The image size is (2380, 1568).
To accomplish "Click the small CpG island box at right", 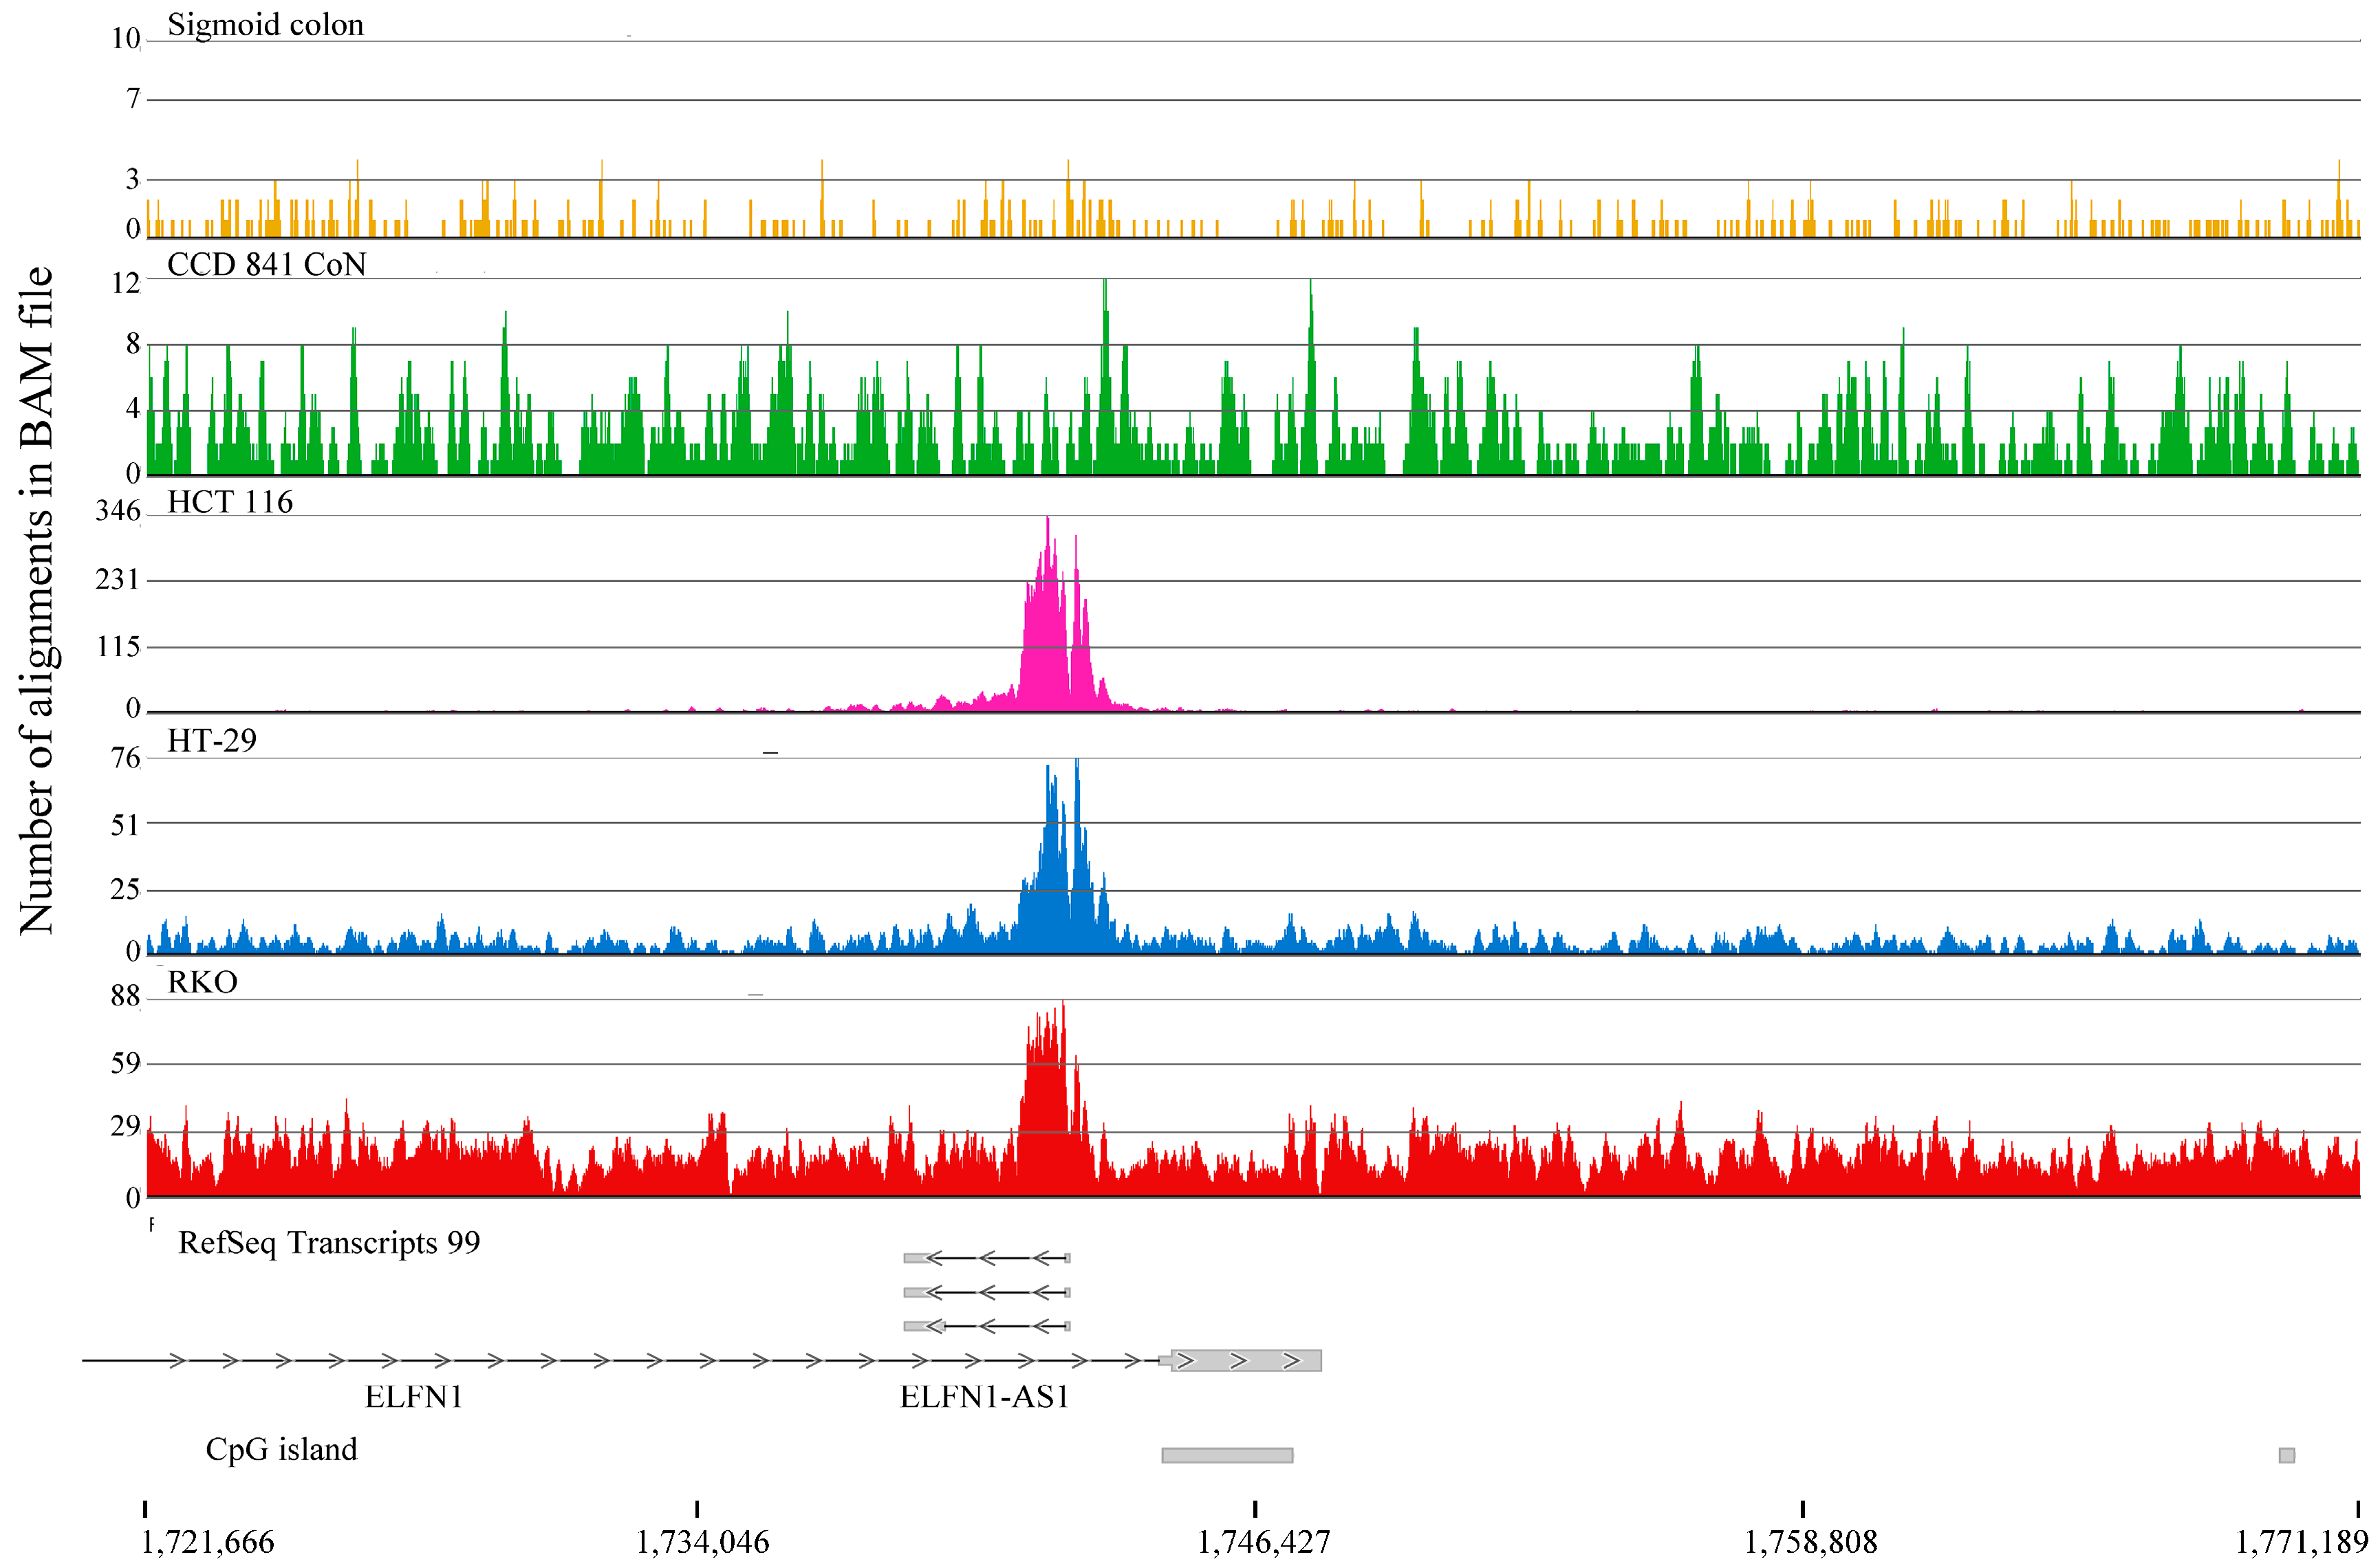I will coord(2286,1455).
